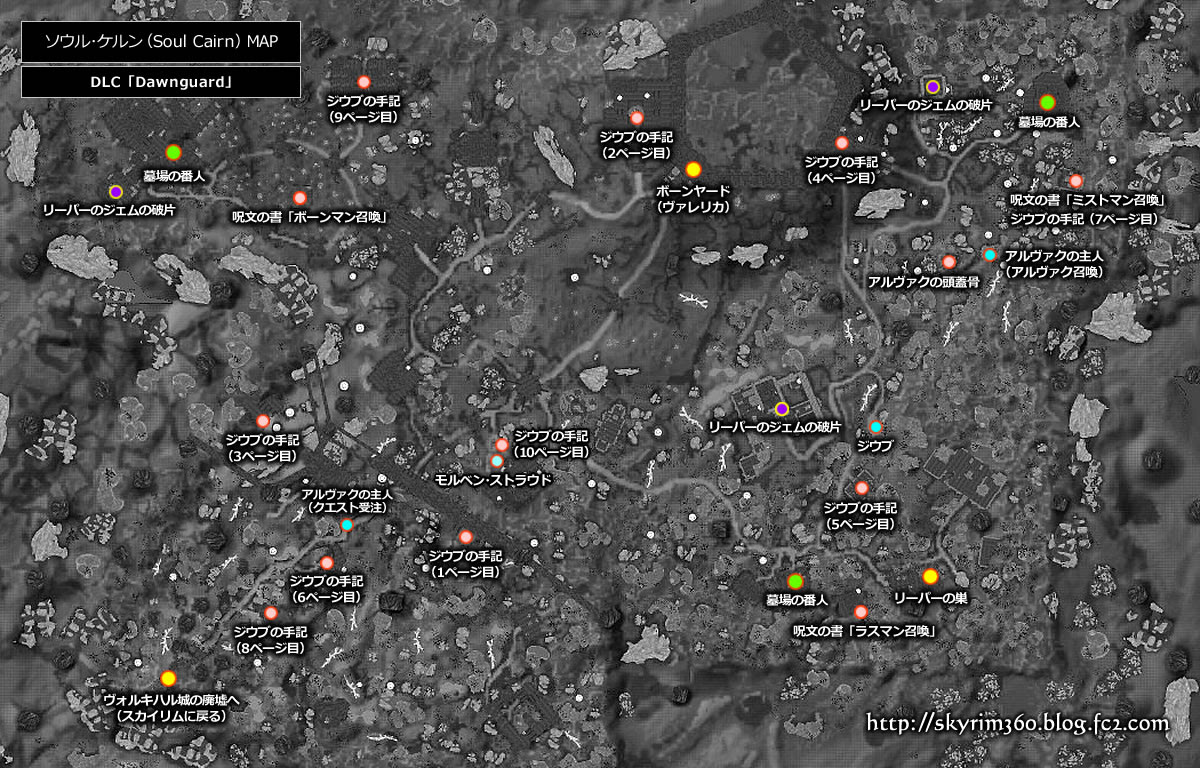This screenshot has width=1200, height=768.
Task: Click the label ボーンヤード (ヴァレリカ)
Action: click(693, 199)
